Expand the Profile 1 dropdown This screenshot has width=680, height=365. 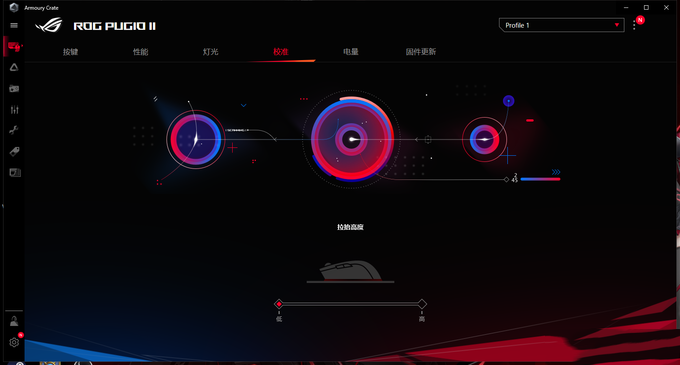562,25
